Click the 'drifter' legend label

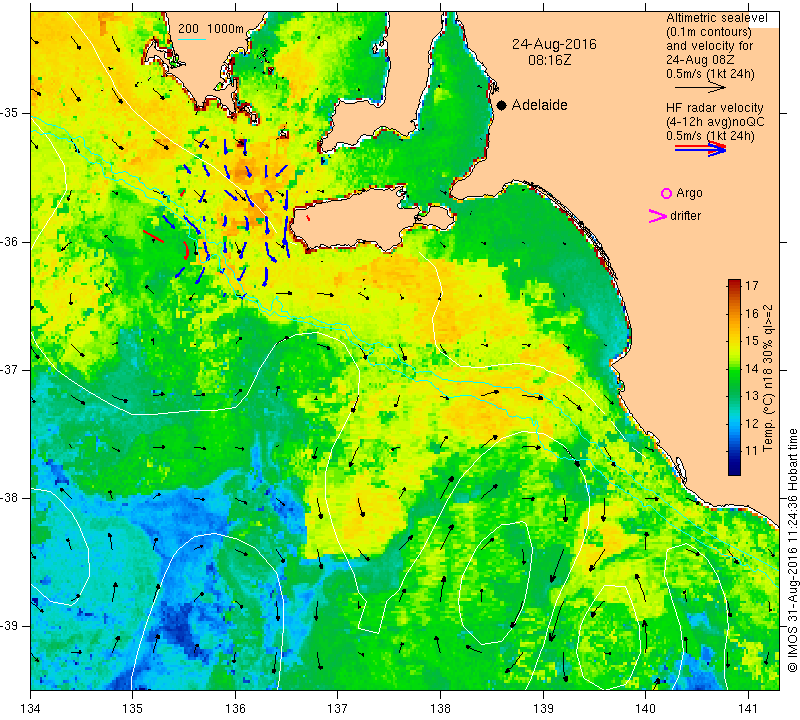(x=685, y=216)
